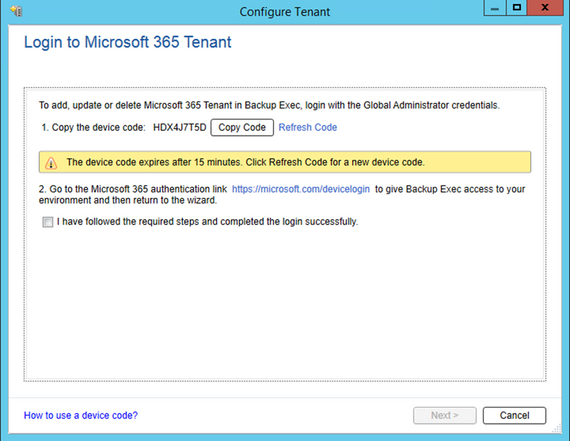Cancel the Configure Tenant wizard
The width and height of the screenshot is (570, 441).
(x=514, y=416)
